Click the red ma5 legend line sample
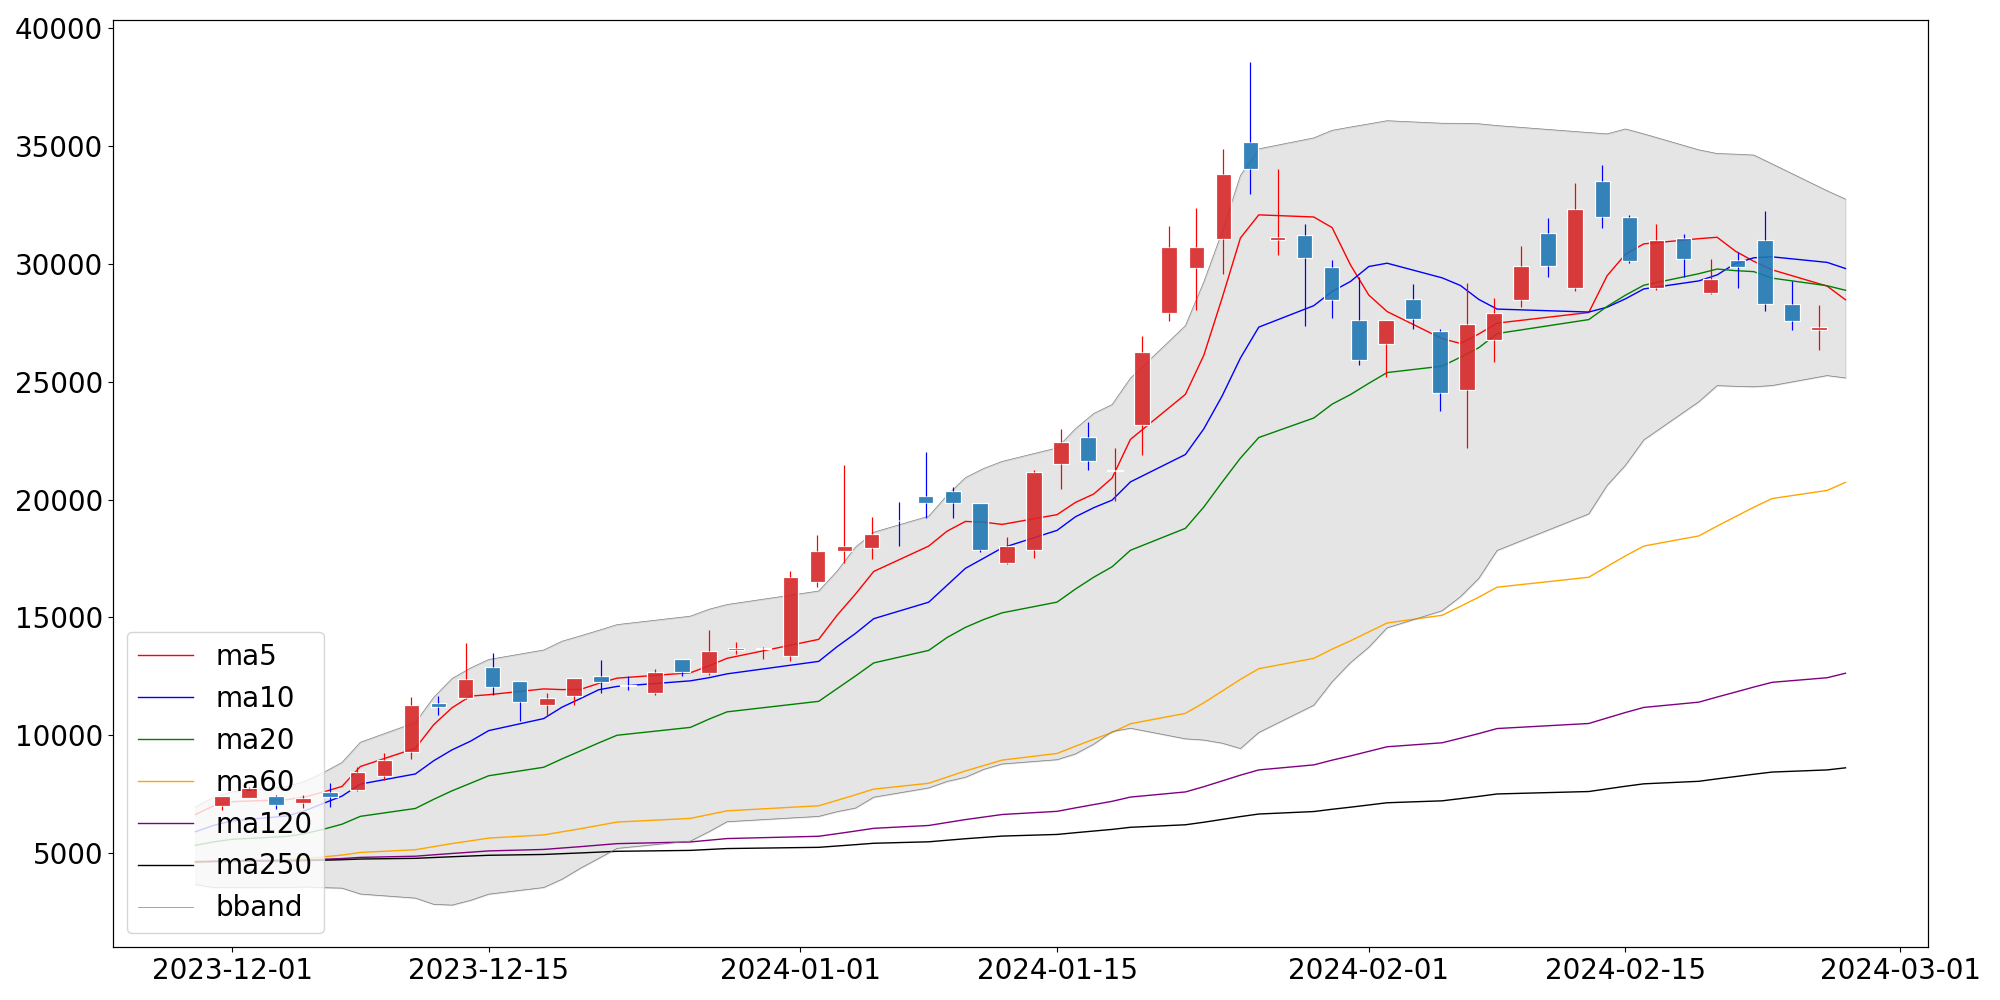2000x1000 pixels. pyautogui.click(x=166, y=656)
